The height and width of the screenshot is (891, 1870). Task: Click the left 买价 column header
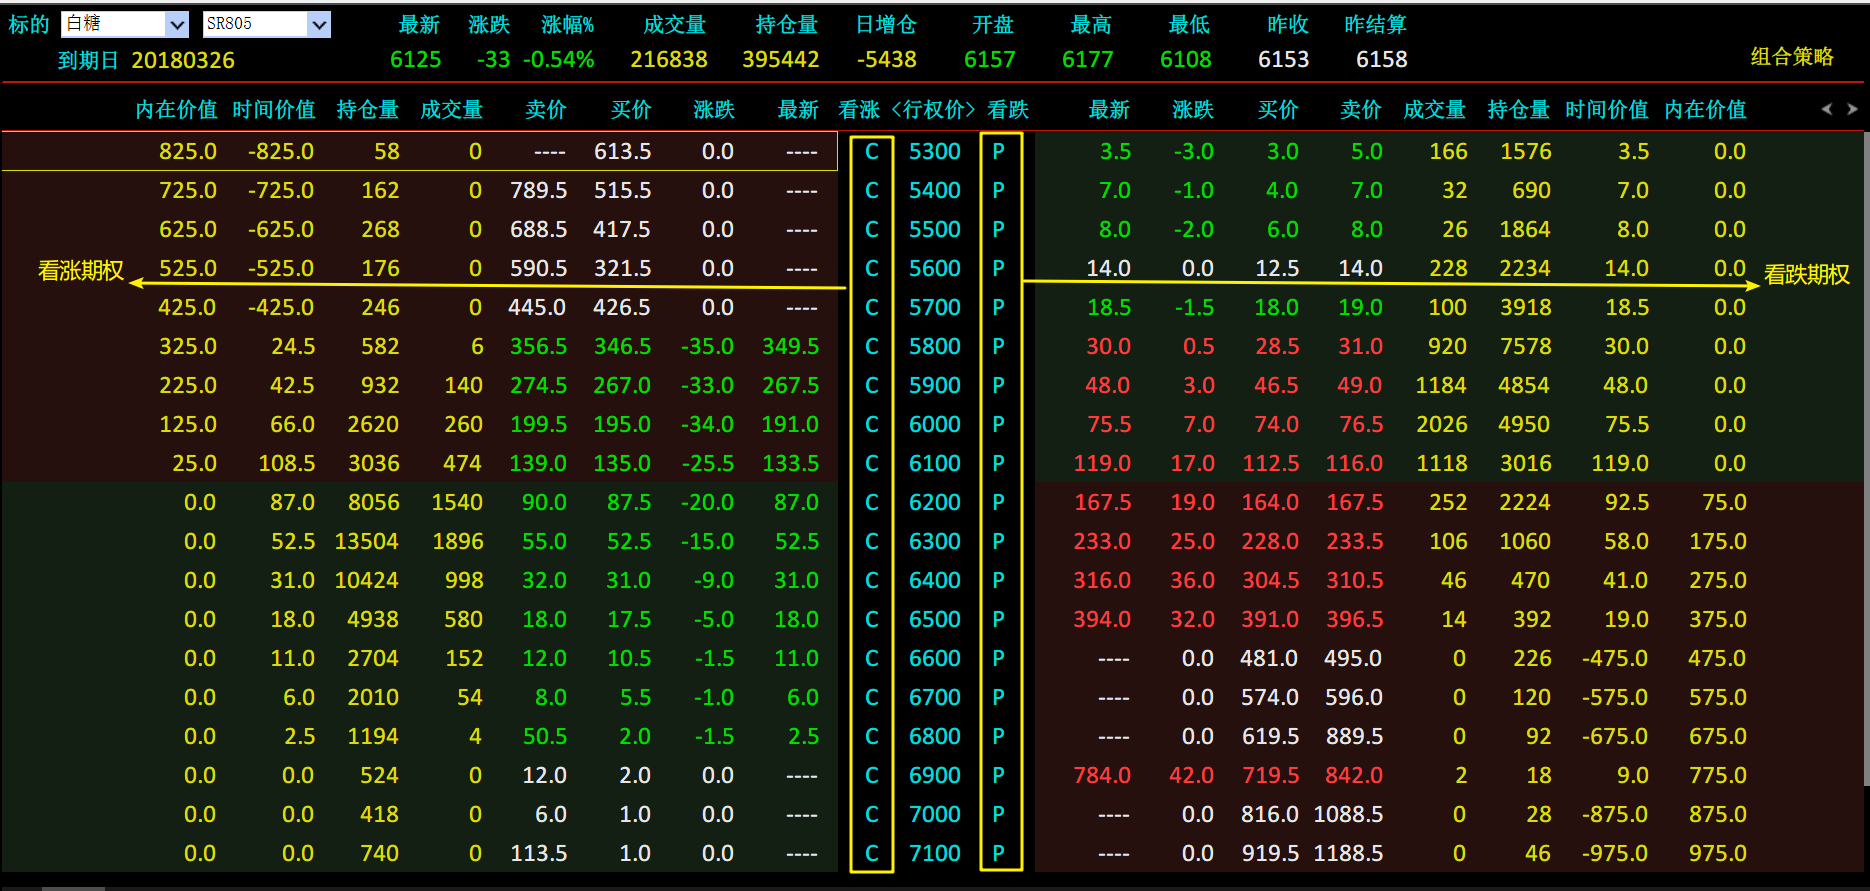click(631, 110)
